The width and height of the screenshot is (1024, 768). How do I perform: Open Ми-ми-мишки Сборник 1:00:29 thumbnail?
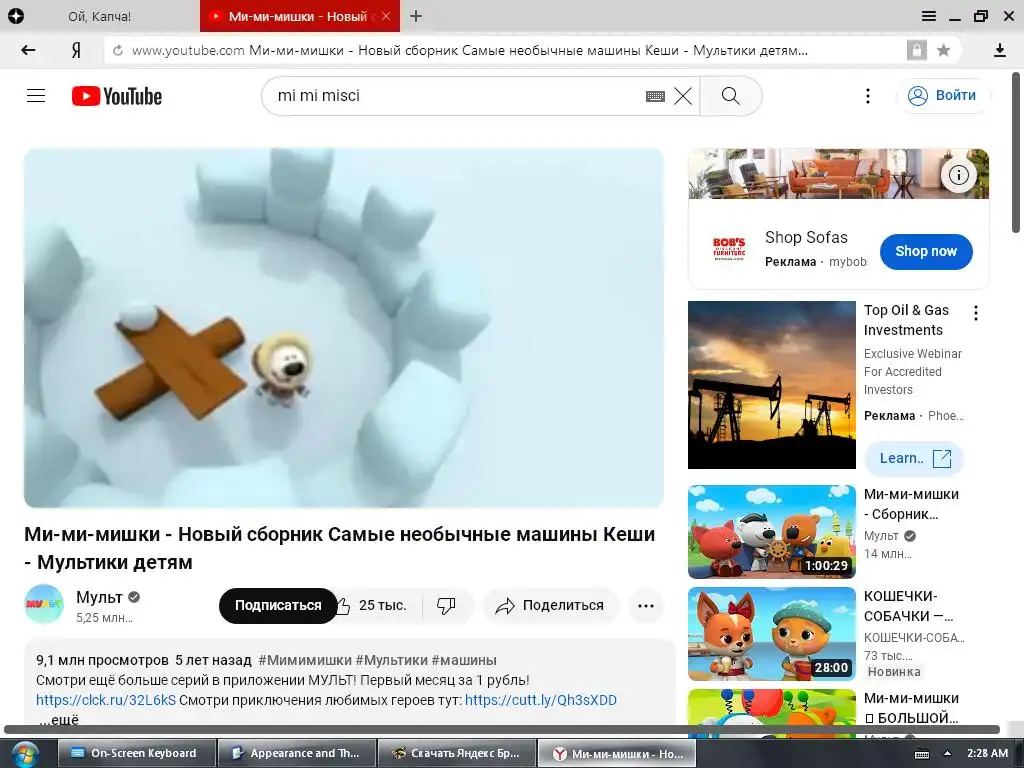coord(772,532)
